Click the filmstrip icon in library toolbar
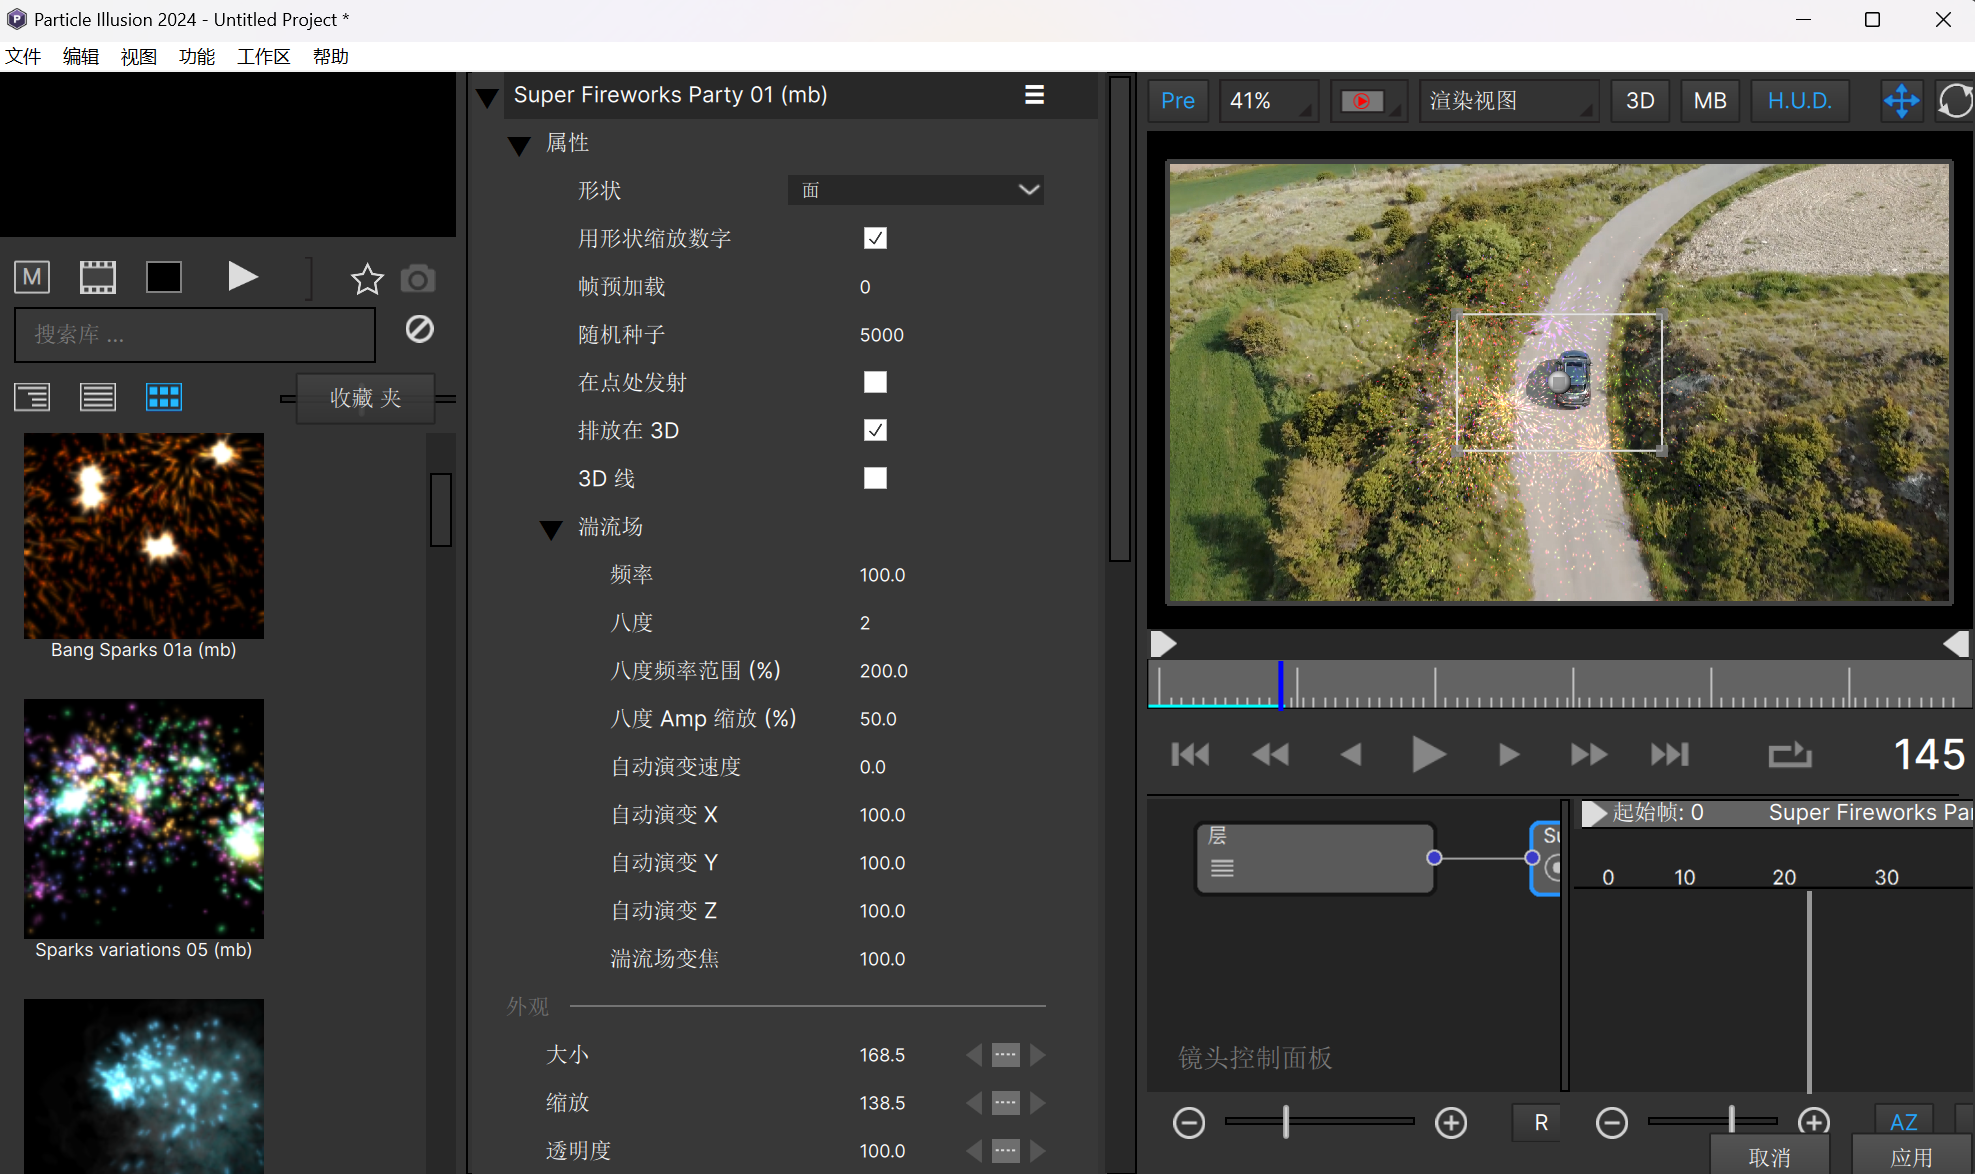Viewport: 1975px width, 1174px height. [x=97, y=277]
